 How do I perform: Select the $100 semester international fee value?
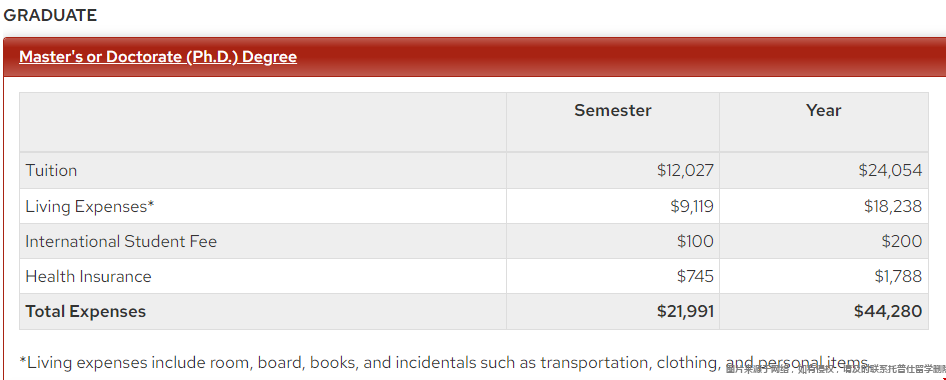pyautogui.click(x=695, y=241)
